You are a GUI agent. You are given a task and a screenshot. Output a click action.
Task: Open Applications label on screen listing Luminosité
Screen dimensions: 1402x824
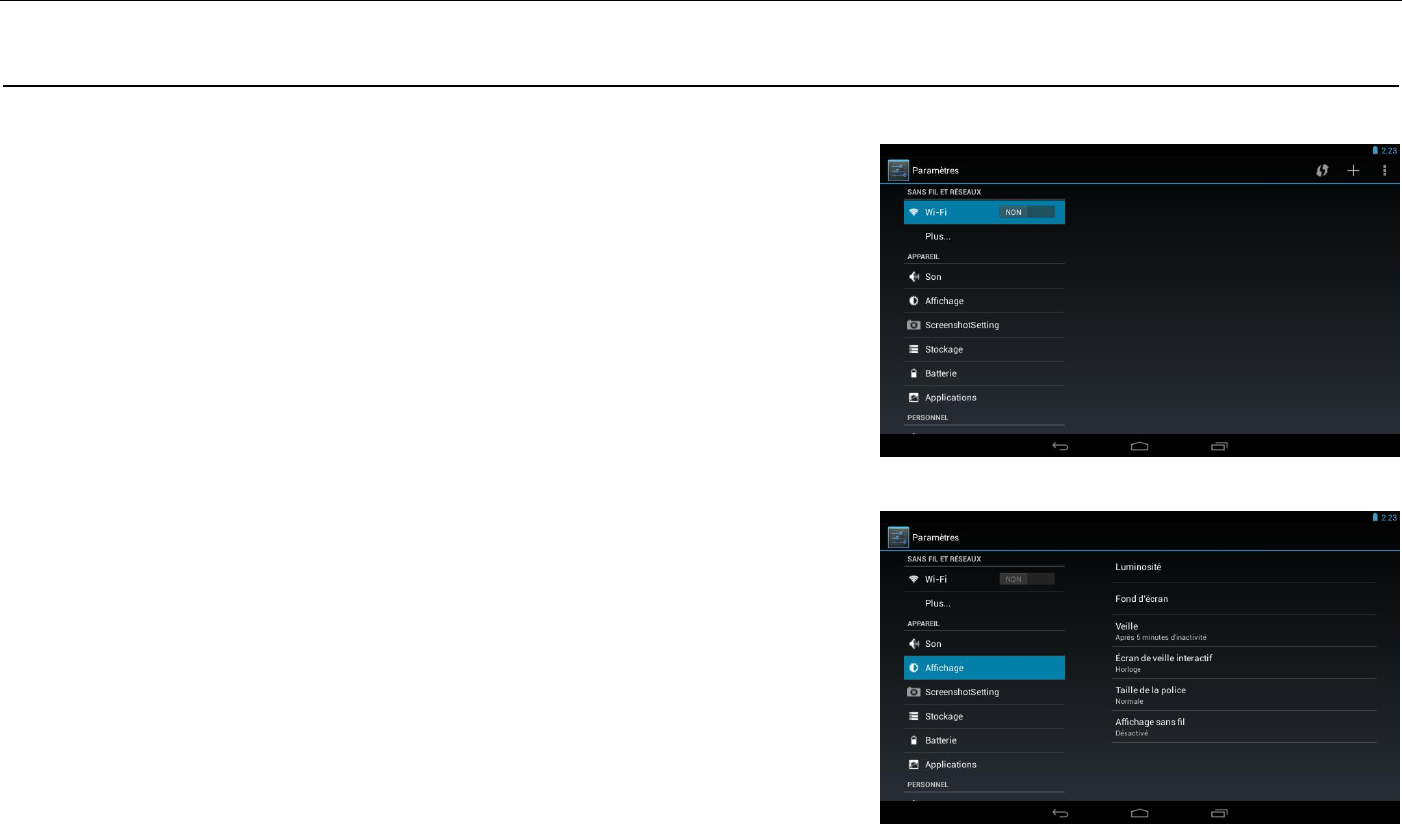[951, 765]
